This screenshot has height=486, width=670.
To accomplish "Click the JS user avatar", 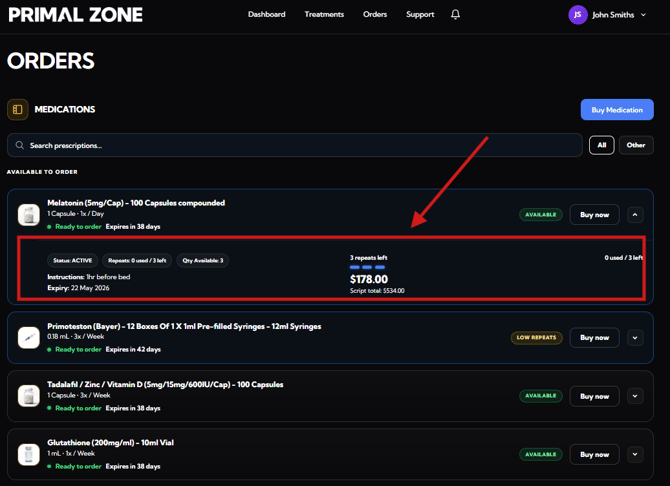I will click(577, 15).
